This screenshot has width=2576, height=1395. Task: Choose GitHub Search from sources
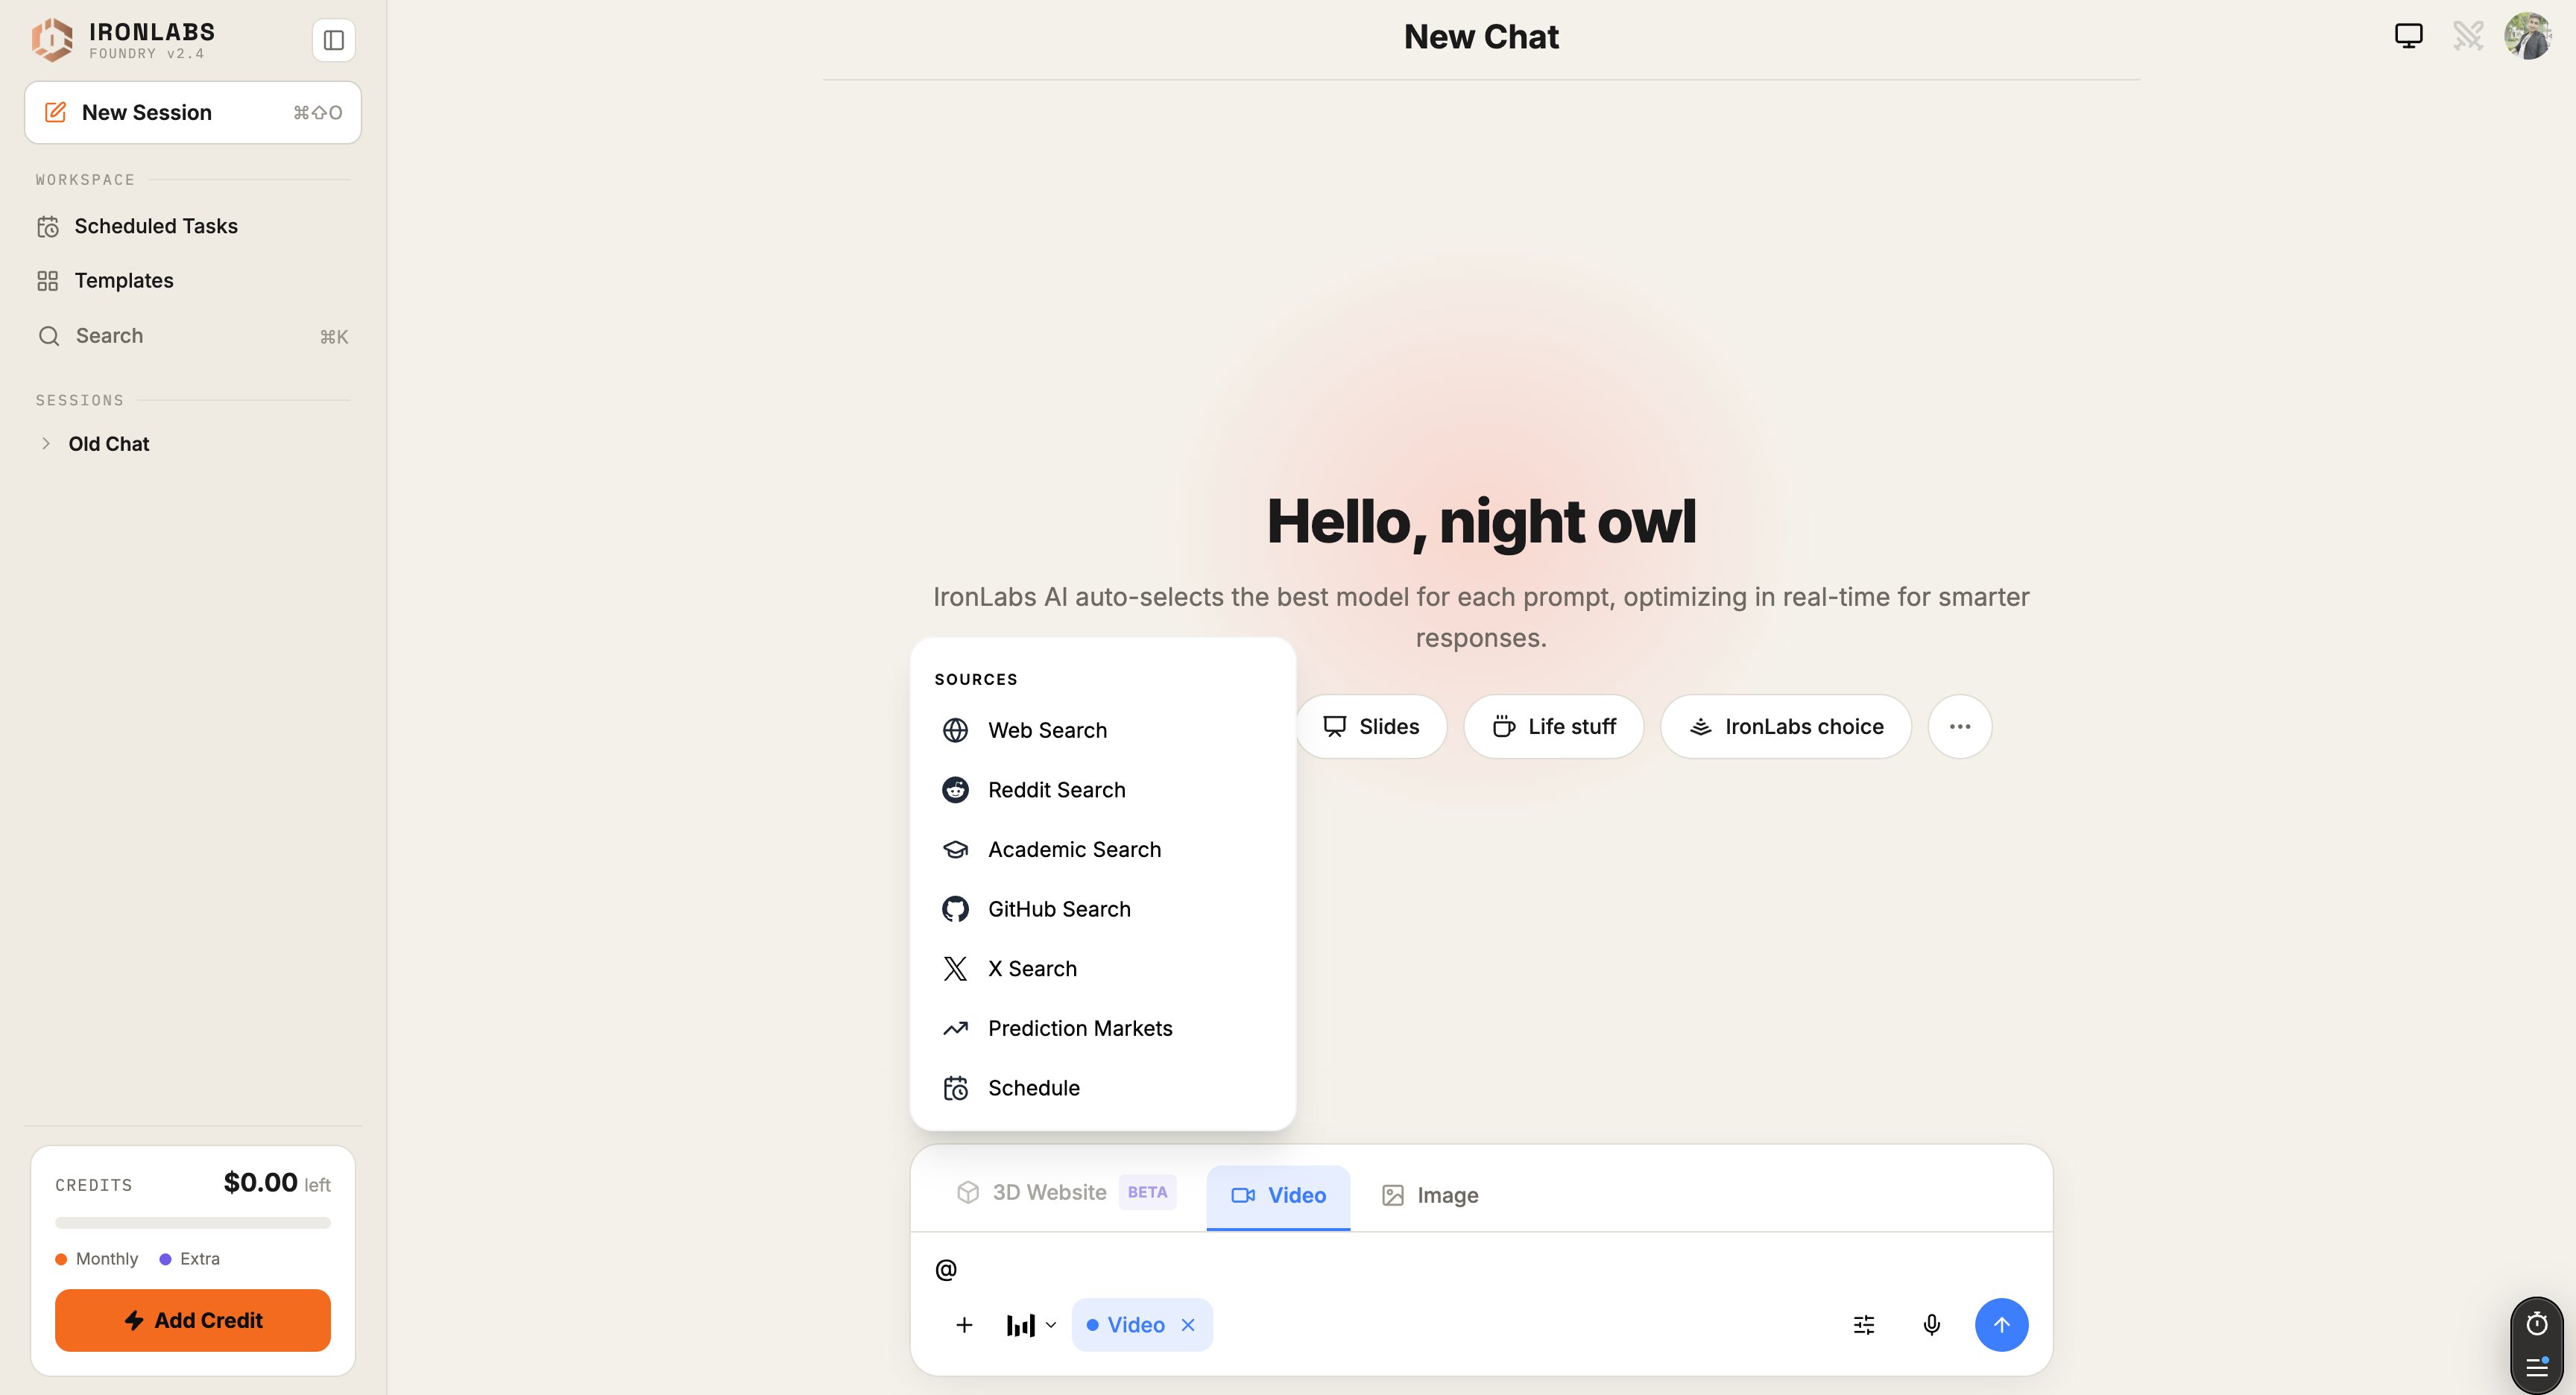pyautogui.click(x=1103, y=909)
